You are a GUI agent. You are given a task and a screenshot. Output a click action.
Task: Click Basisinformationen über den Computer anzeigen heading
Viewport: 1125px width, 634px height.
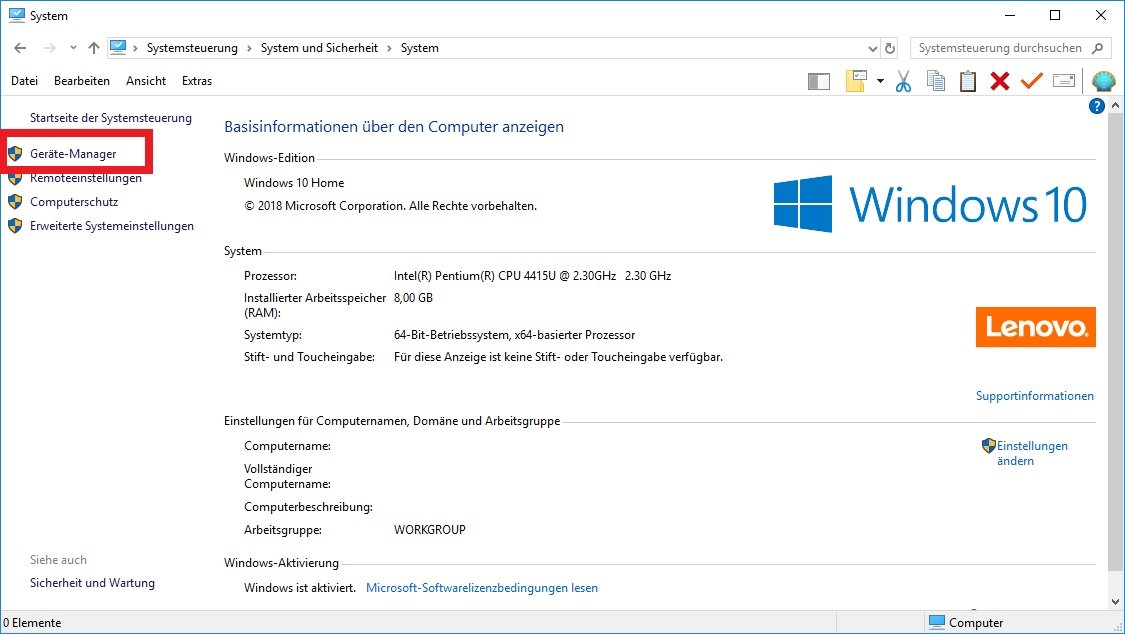pos(394,127)
